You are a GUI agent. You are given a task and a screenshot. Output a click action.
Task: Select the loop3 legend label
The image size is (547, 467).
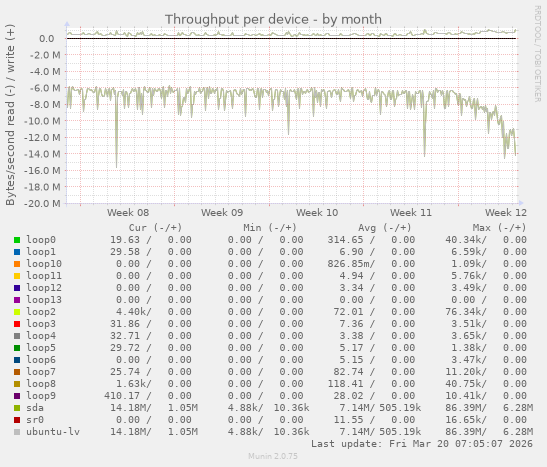point(41,324)
